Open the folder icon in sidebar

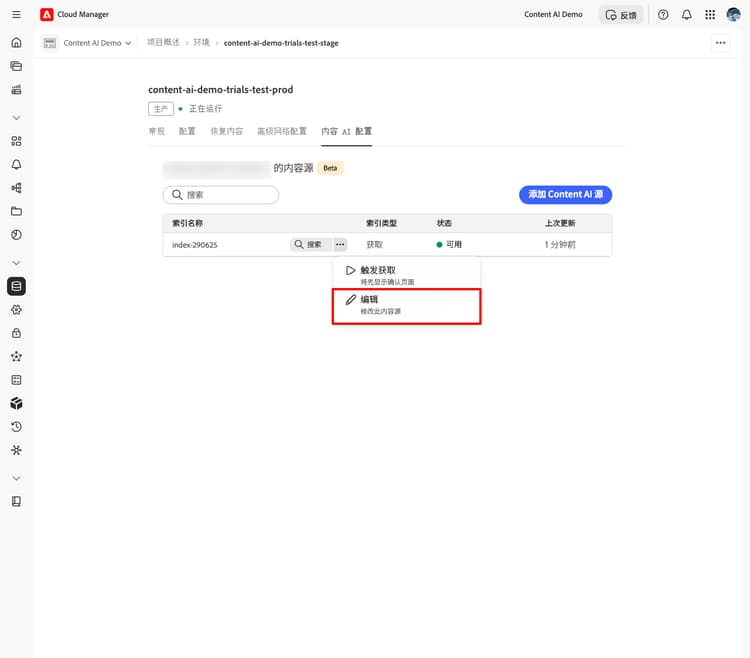click(16, 211)
